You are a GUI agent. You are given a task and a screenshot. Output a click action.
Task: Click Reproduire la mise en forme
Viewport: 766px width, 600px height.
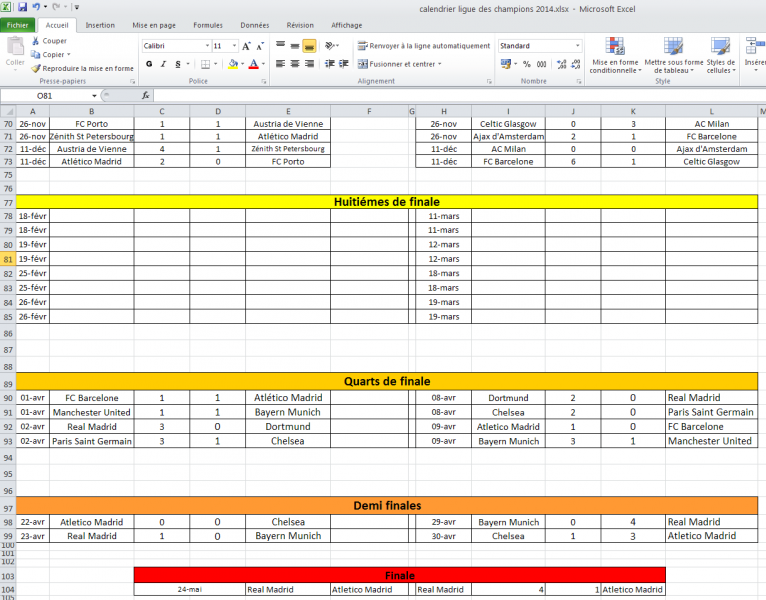(x=83, y=68)
